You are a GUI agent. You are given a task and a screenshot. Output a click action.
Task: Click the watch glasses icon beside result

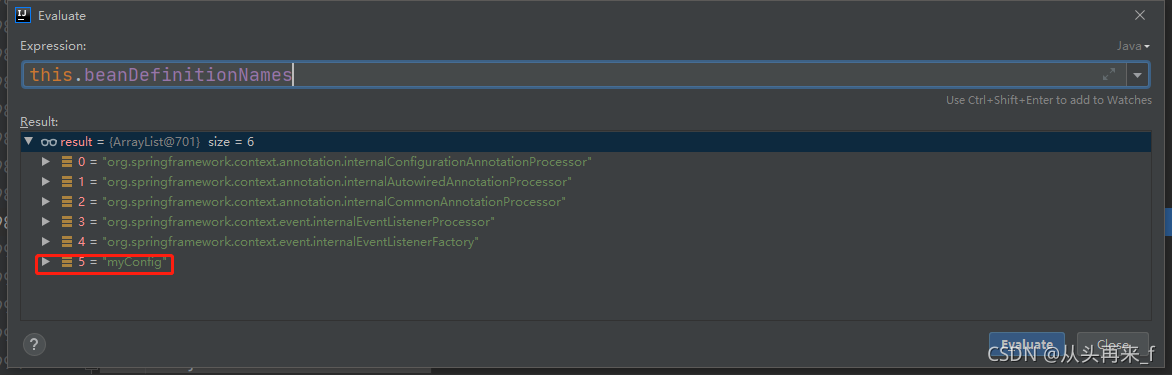(49, 142)
